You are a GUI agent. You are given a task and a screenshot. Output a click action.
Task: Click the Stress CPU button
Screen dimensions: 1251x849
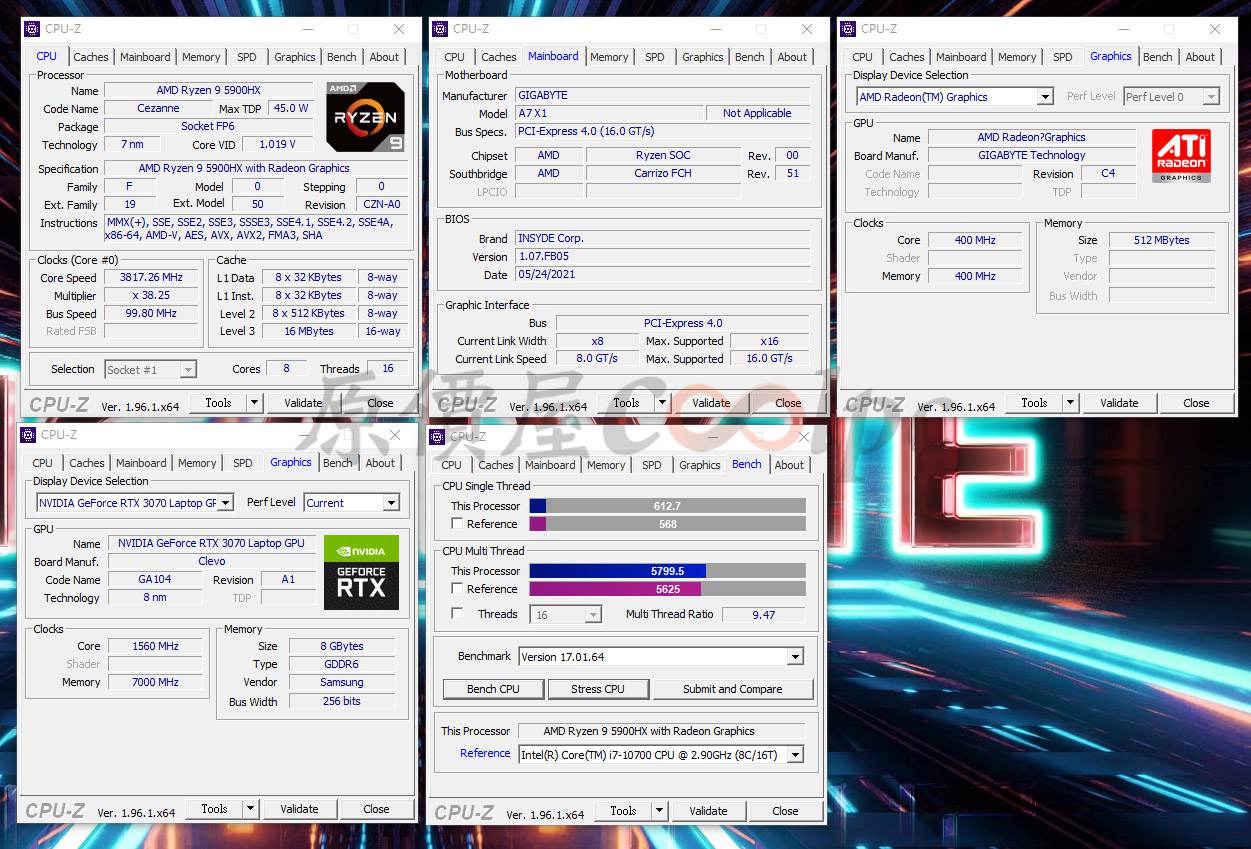coord(598,689)
